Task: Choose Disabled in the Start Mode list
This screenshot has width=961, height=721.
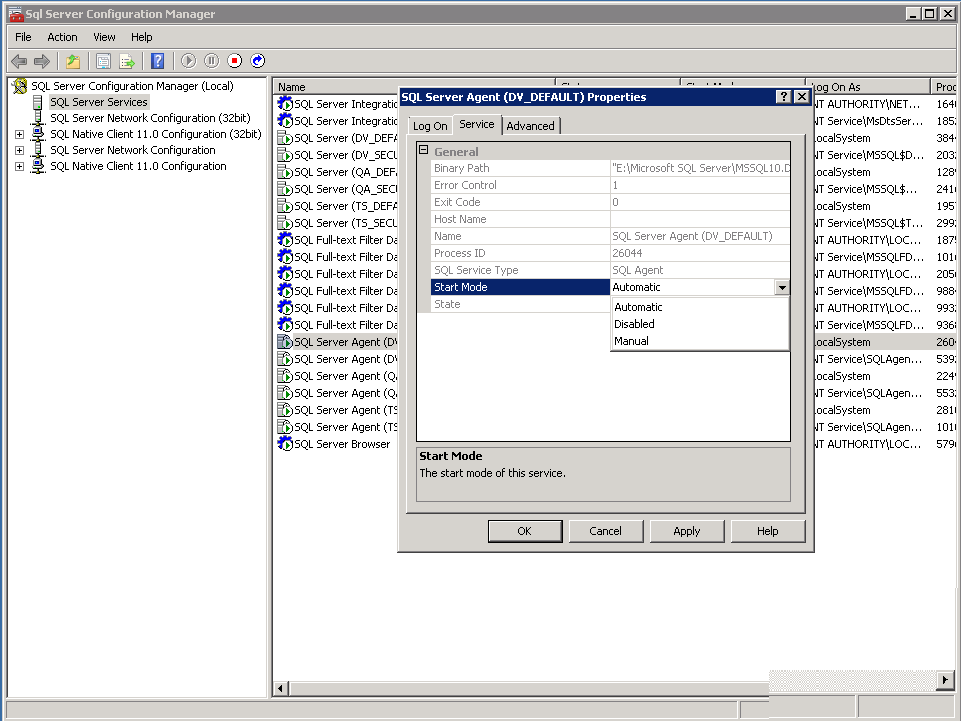Action: (x=699, y=324)
